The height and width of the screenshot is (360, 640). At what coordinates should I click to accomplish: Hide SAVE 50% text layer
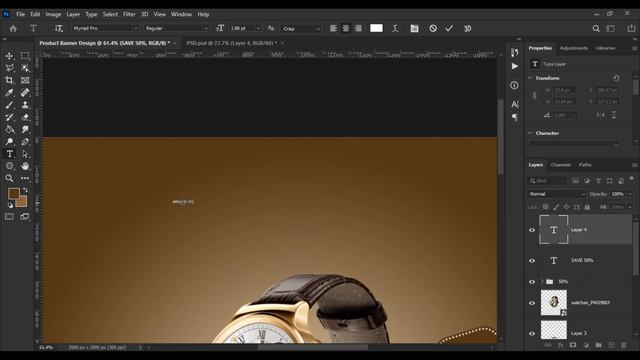pyautogui.click(x=532, y=260)
